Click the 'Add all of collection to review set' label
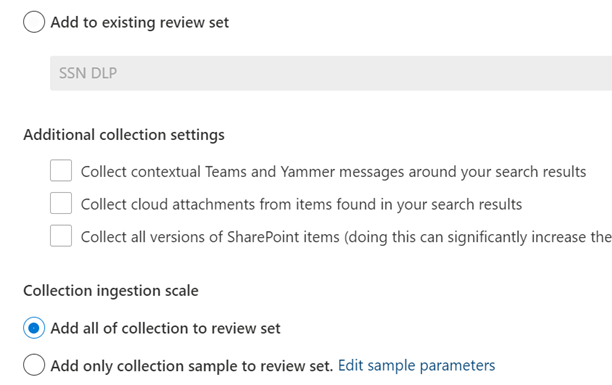The image size is (612, 385). pos(165,328)
